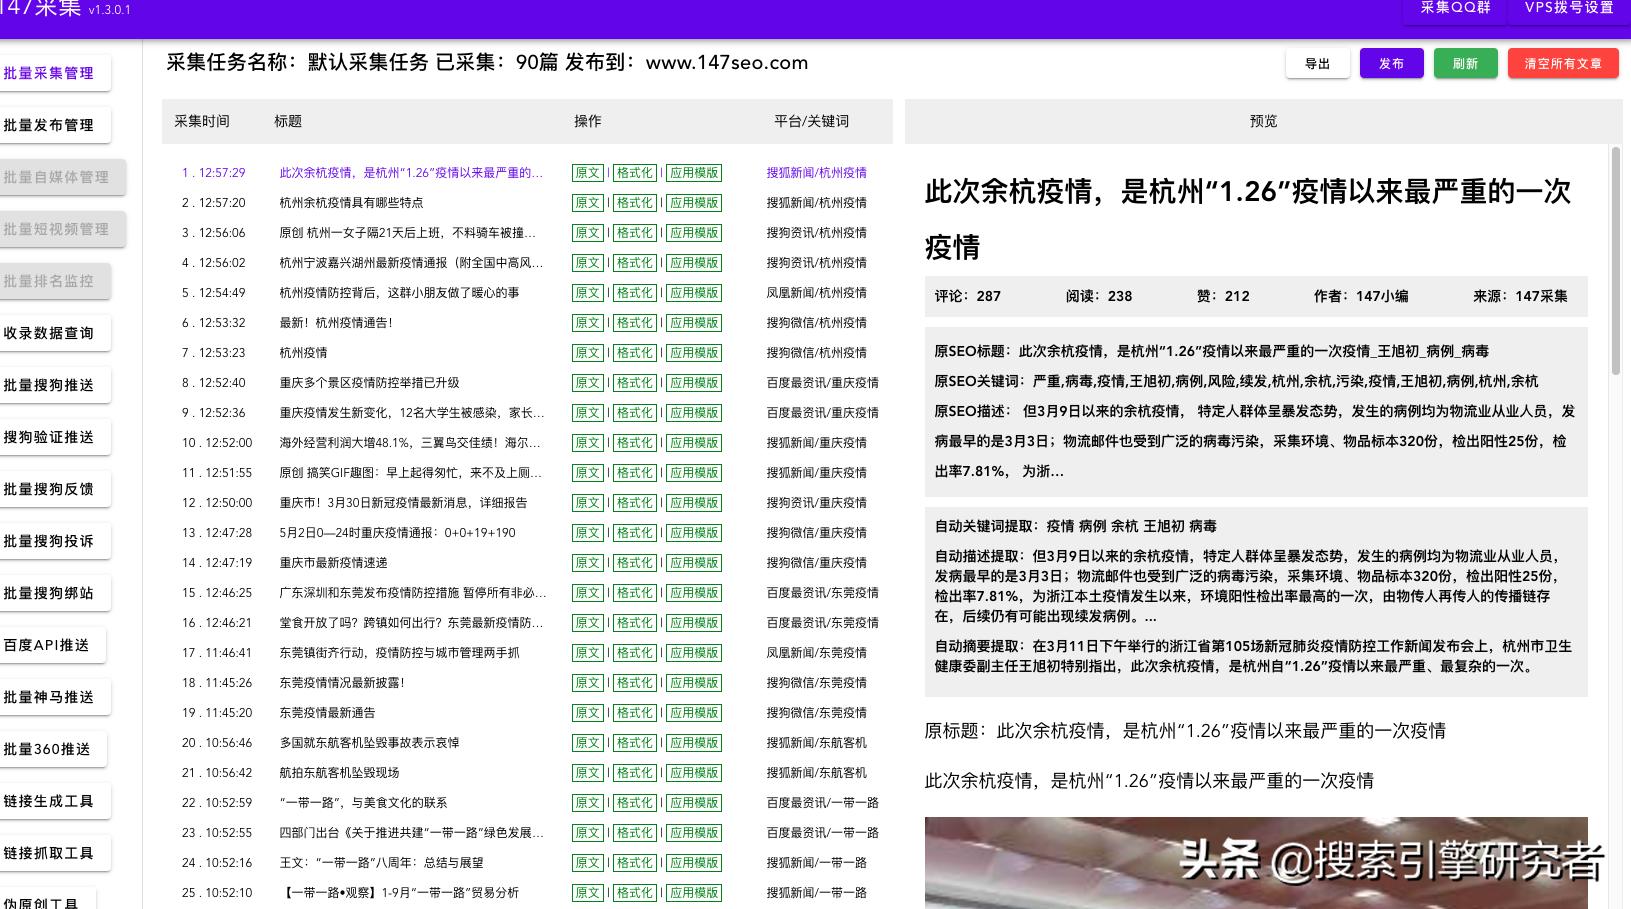This screenshot has width=1631, height=909.
Task: Open the 批量采集管理 panel
Action: point(55,73)
